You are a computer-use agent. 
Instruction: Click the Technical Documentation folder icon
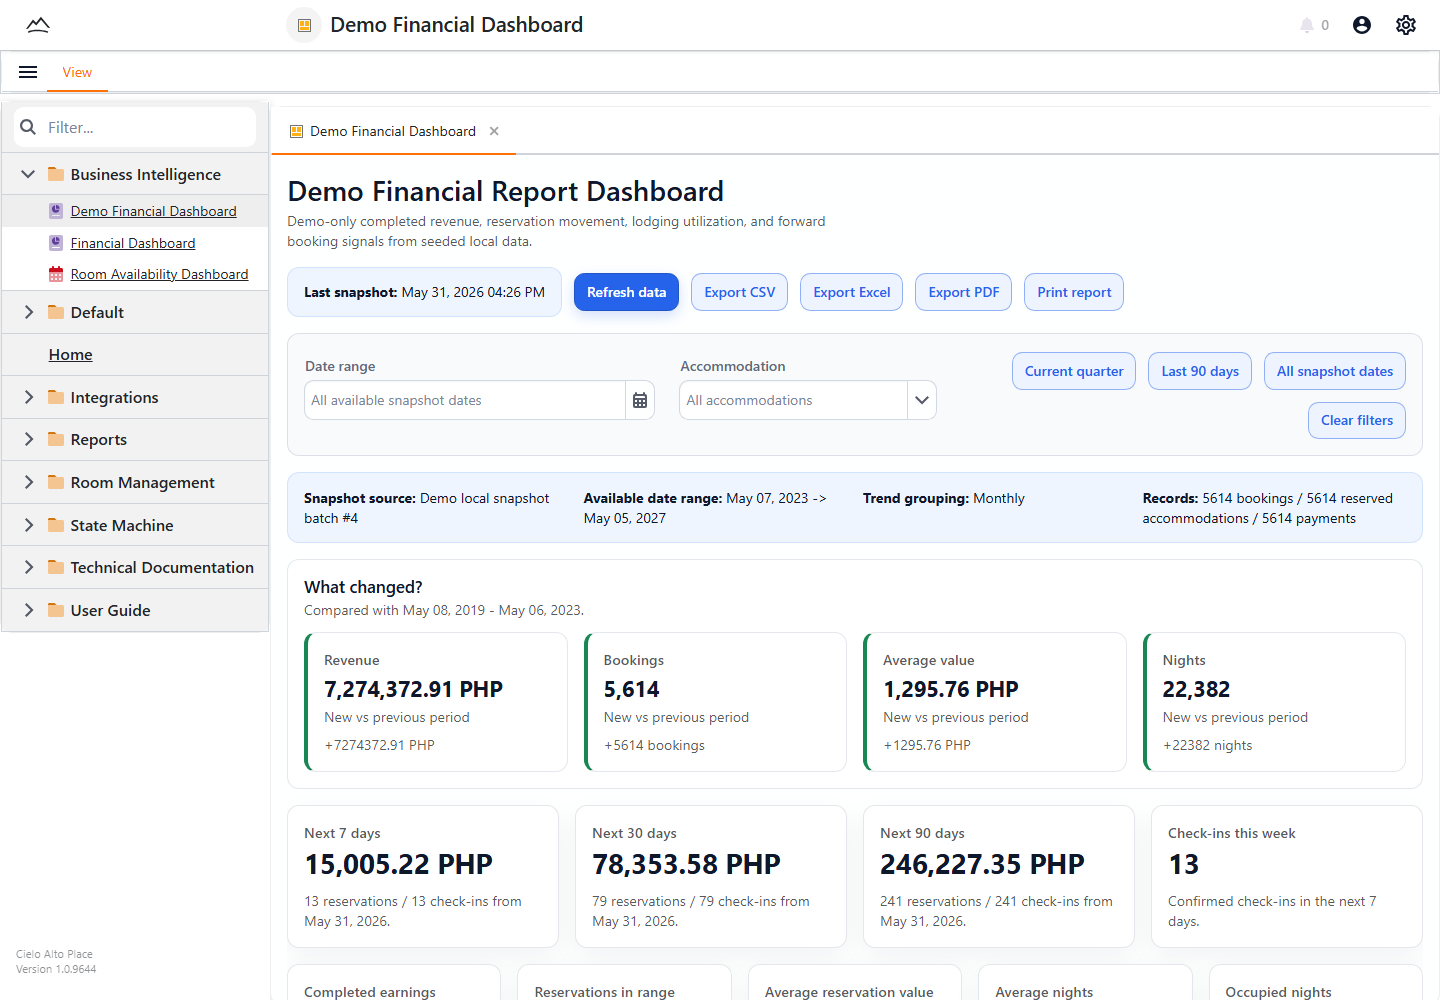56,567
